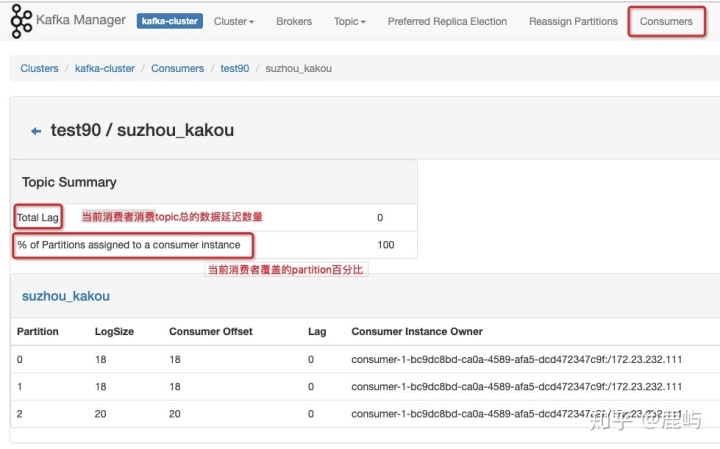Image resolution: width=720 pixels, height=449 pixels.
Task: Click '% of Partitions assigned' label
Action: 129,245
